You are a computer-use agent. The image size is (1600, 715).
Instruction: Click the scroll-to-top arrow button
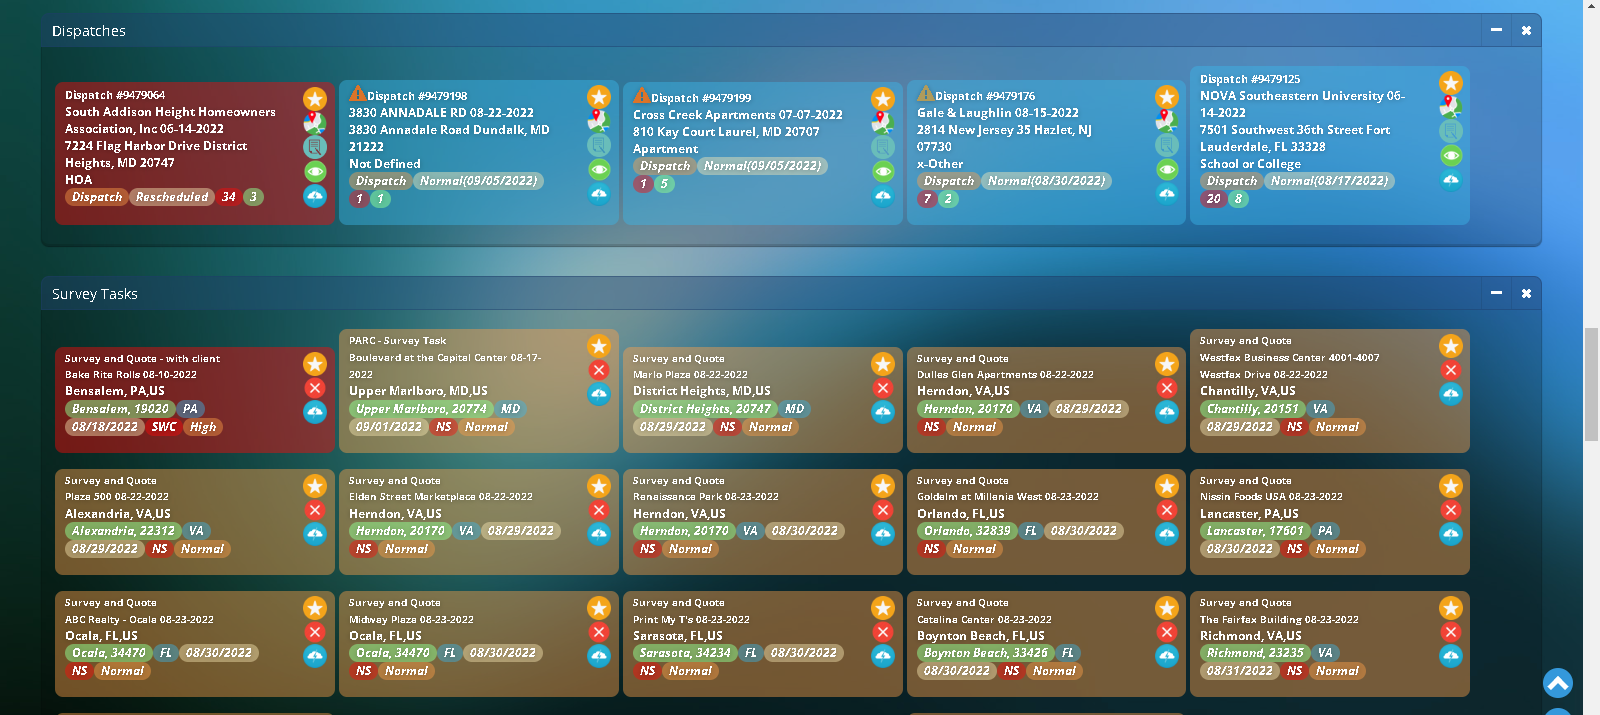pos(1557,683)
